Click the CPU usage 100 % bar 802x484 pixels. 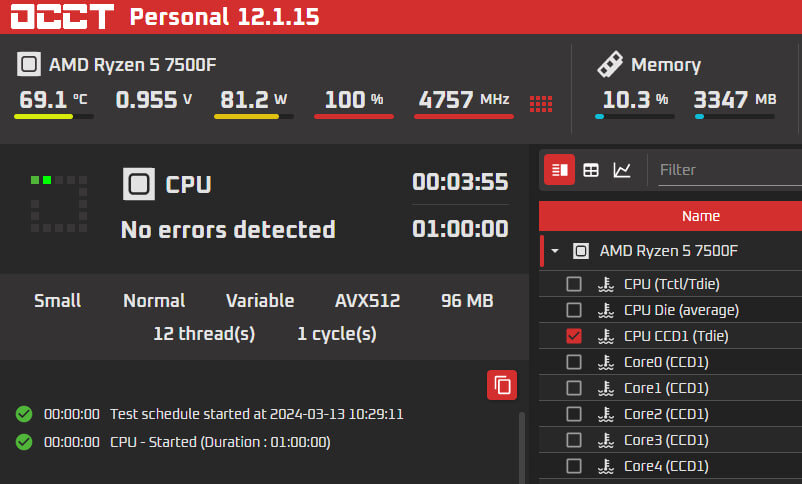354,117
